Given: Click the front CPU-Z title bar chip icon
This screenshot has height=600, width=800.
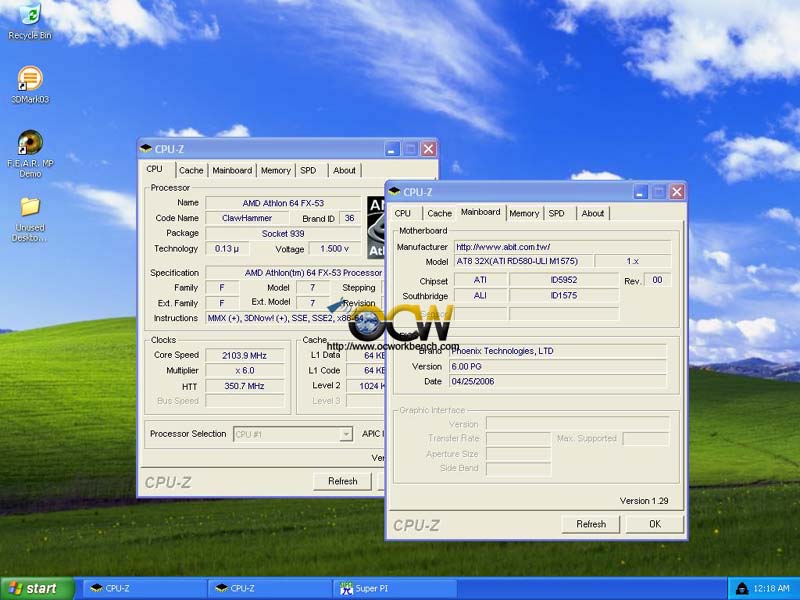Looking at the screenshot, I should (394, 191).
